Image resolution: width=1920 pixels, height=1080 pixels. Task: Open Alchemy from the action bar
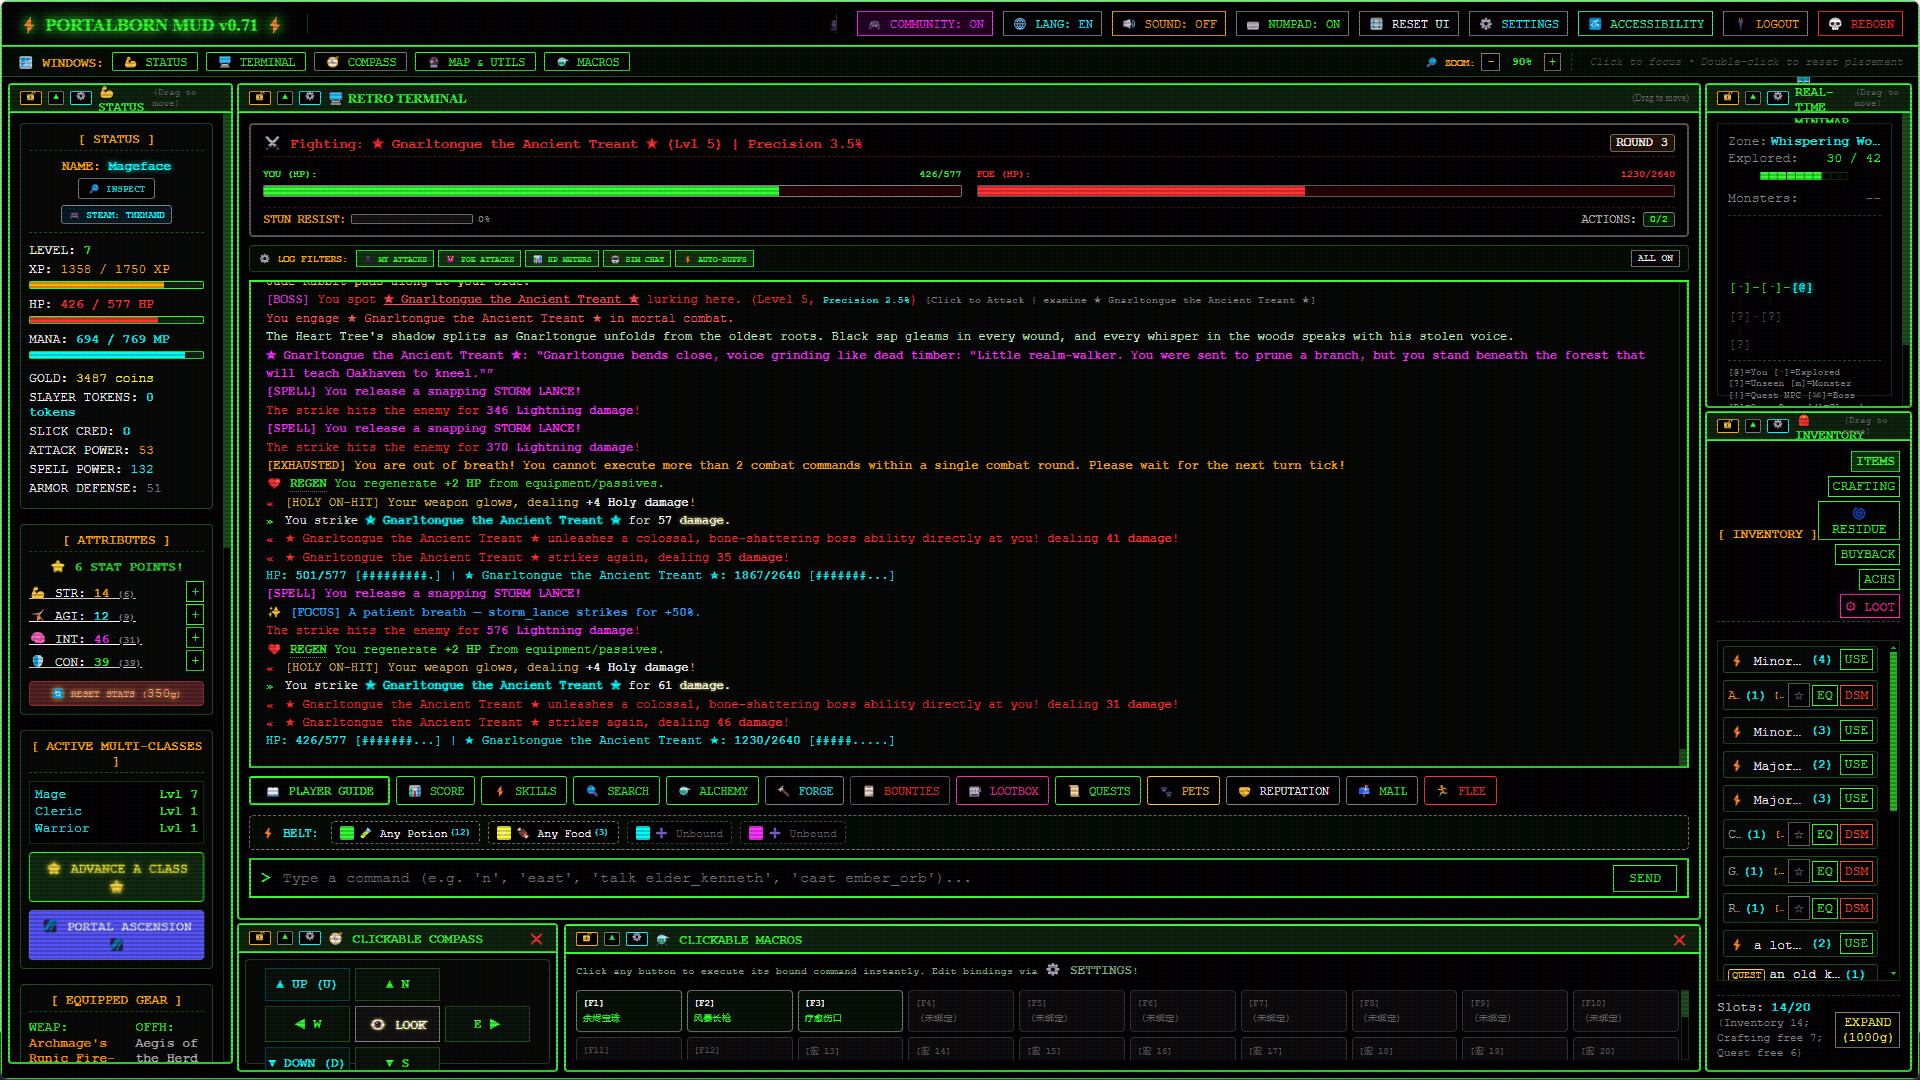click(713, 791)
